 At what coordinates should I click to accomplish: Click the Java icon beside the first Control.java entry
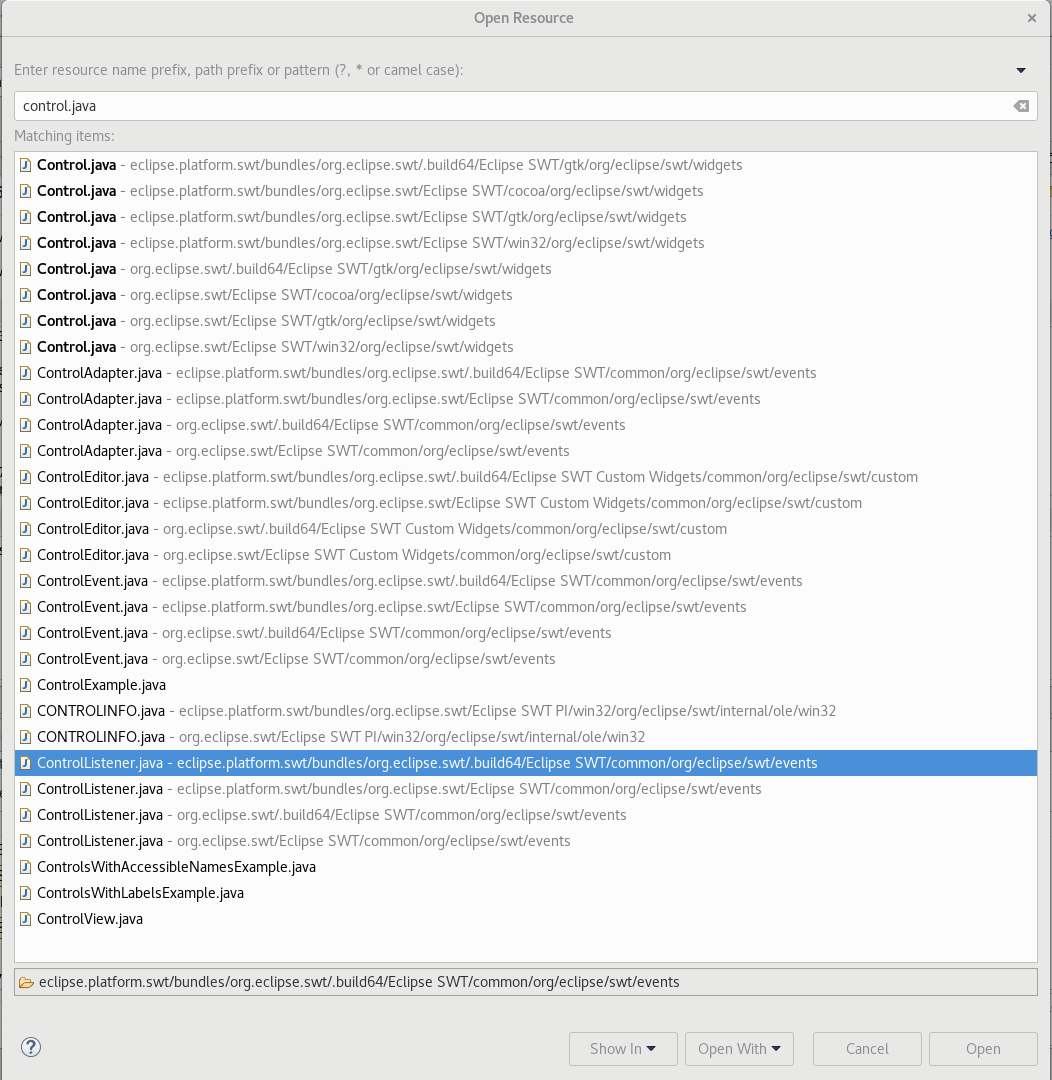point(25,165)
